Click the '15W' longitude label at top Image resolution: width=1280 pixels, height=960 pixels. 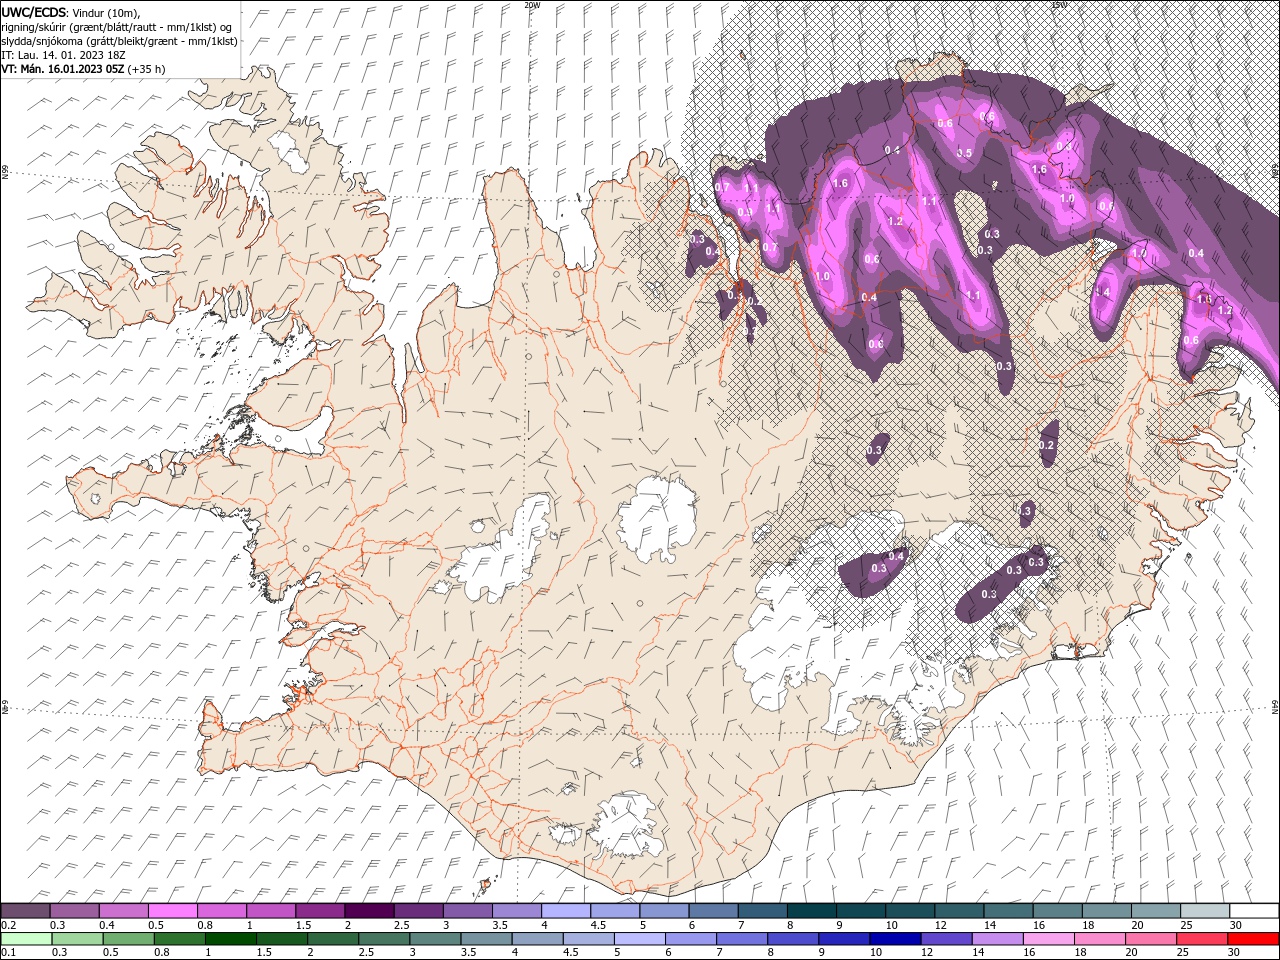click(x=1059, y=5)
